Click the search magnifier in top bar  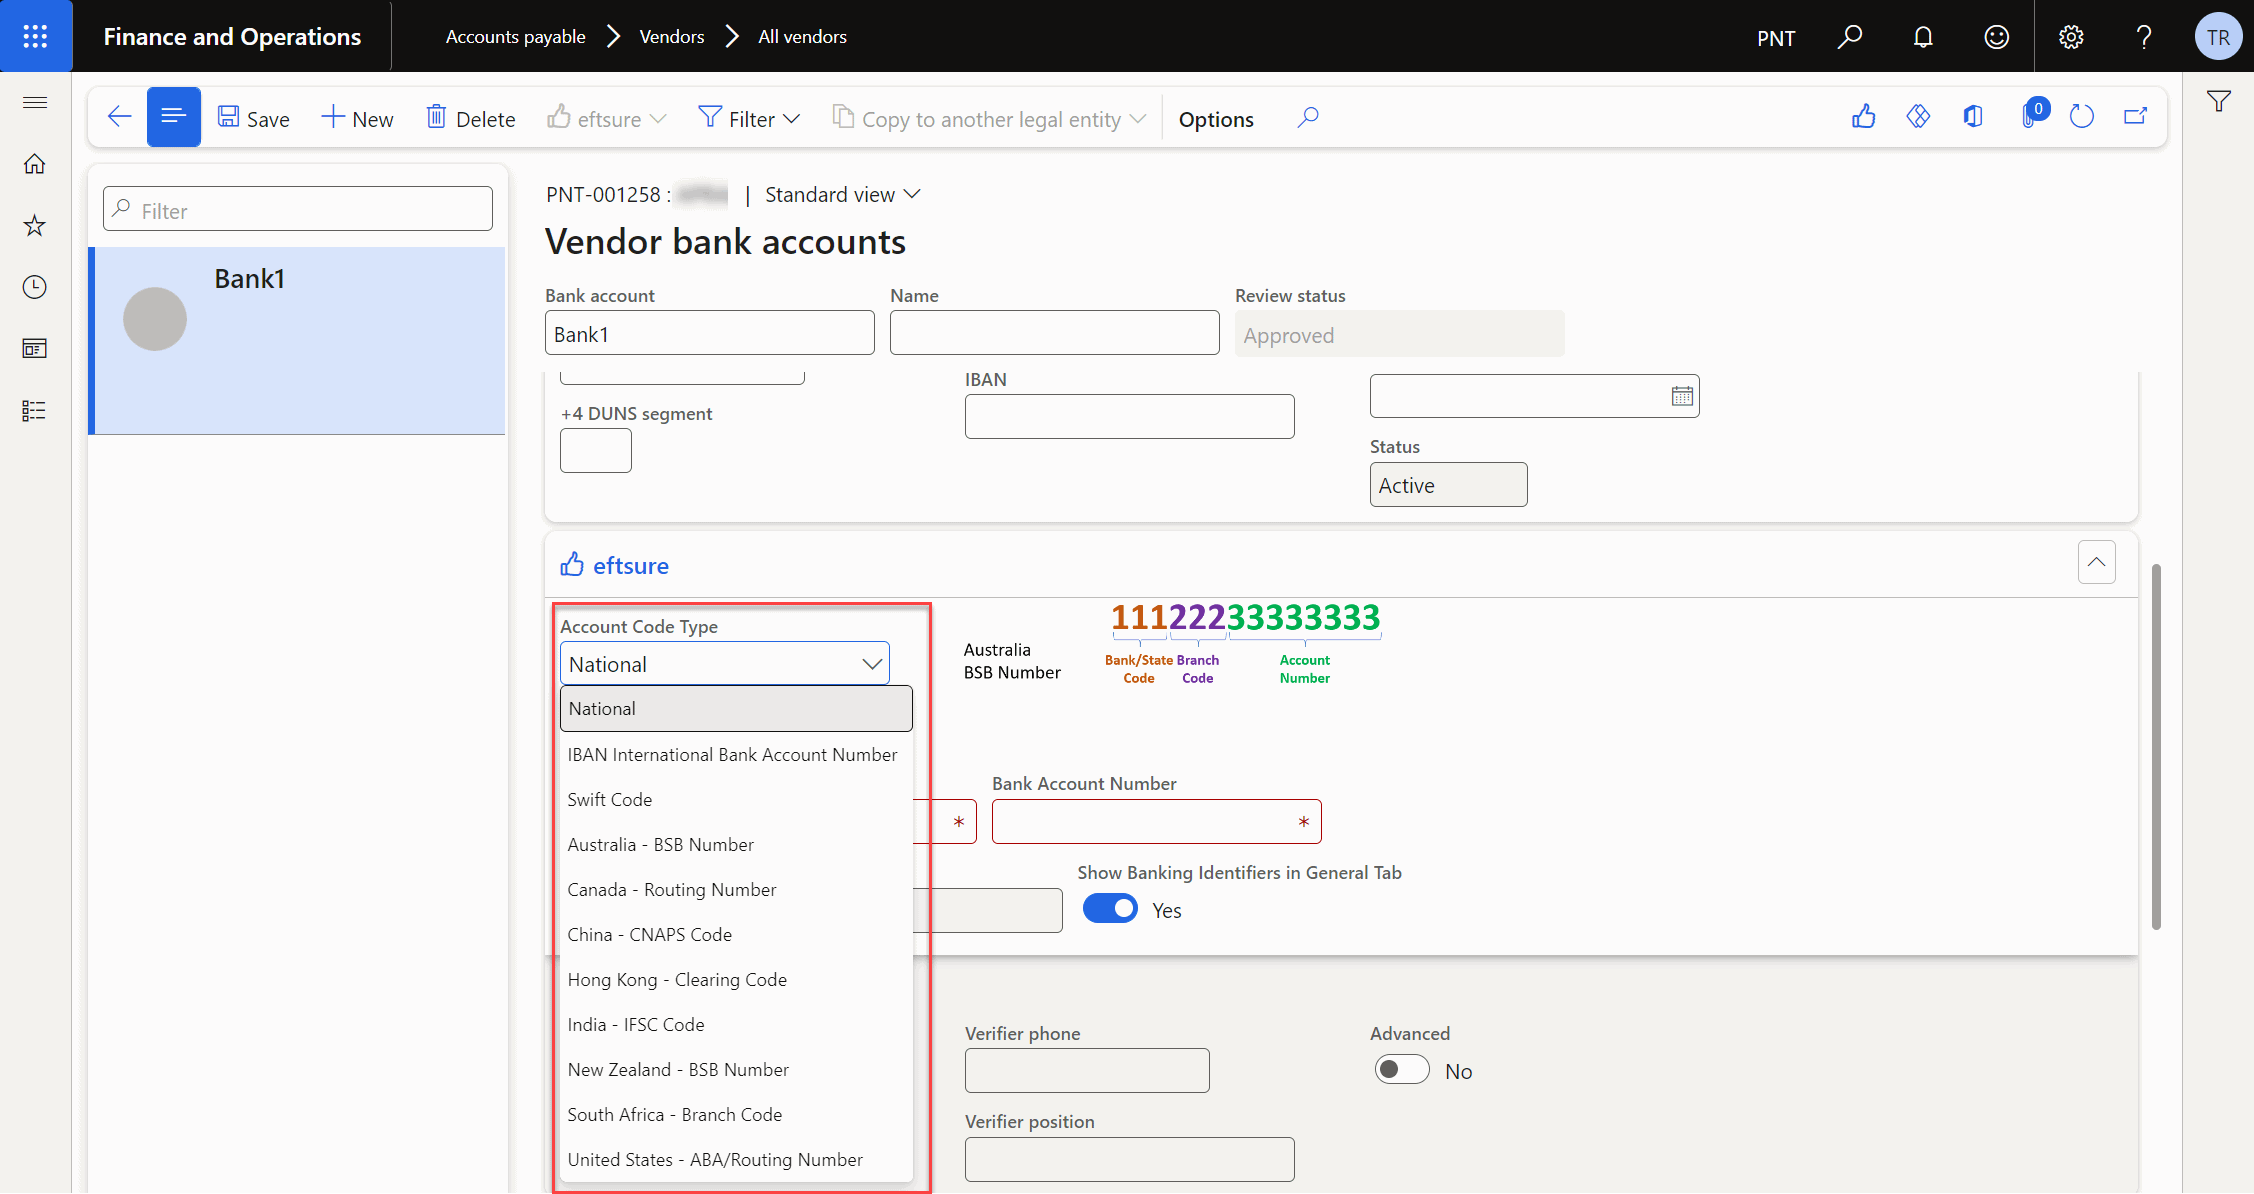point(1850,37)
